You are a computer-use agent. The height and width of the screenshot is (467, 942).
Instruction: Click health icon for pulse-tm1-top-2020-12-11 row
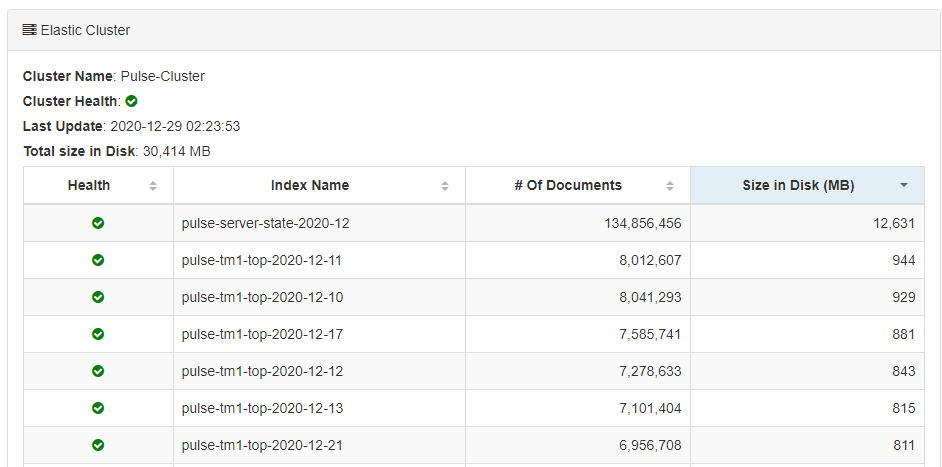pos(98,260)
